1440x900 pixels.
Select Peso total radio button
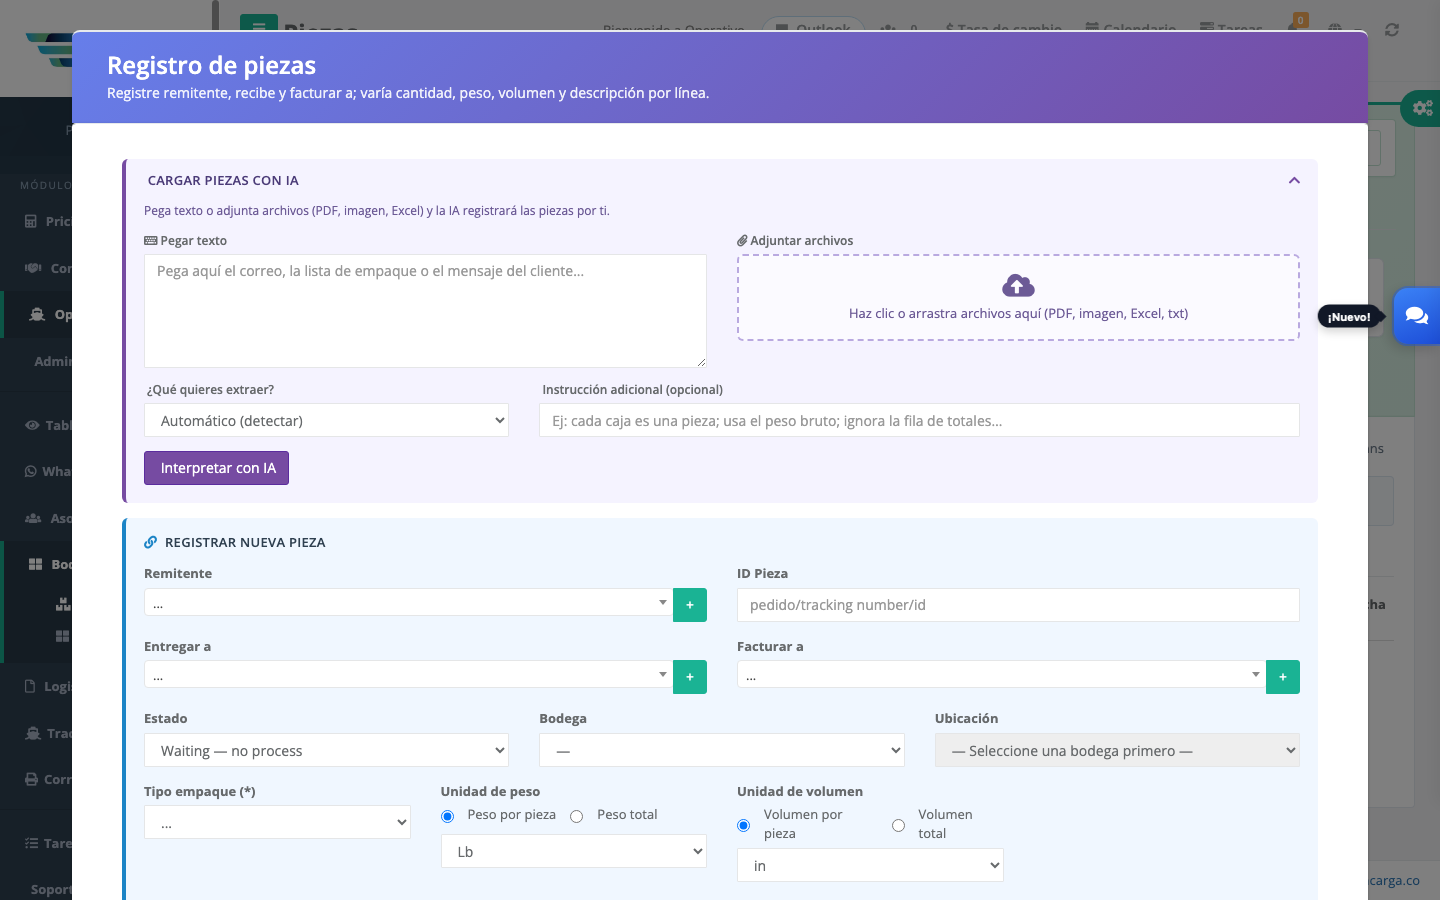point(577,816)
